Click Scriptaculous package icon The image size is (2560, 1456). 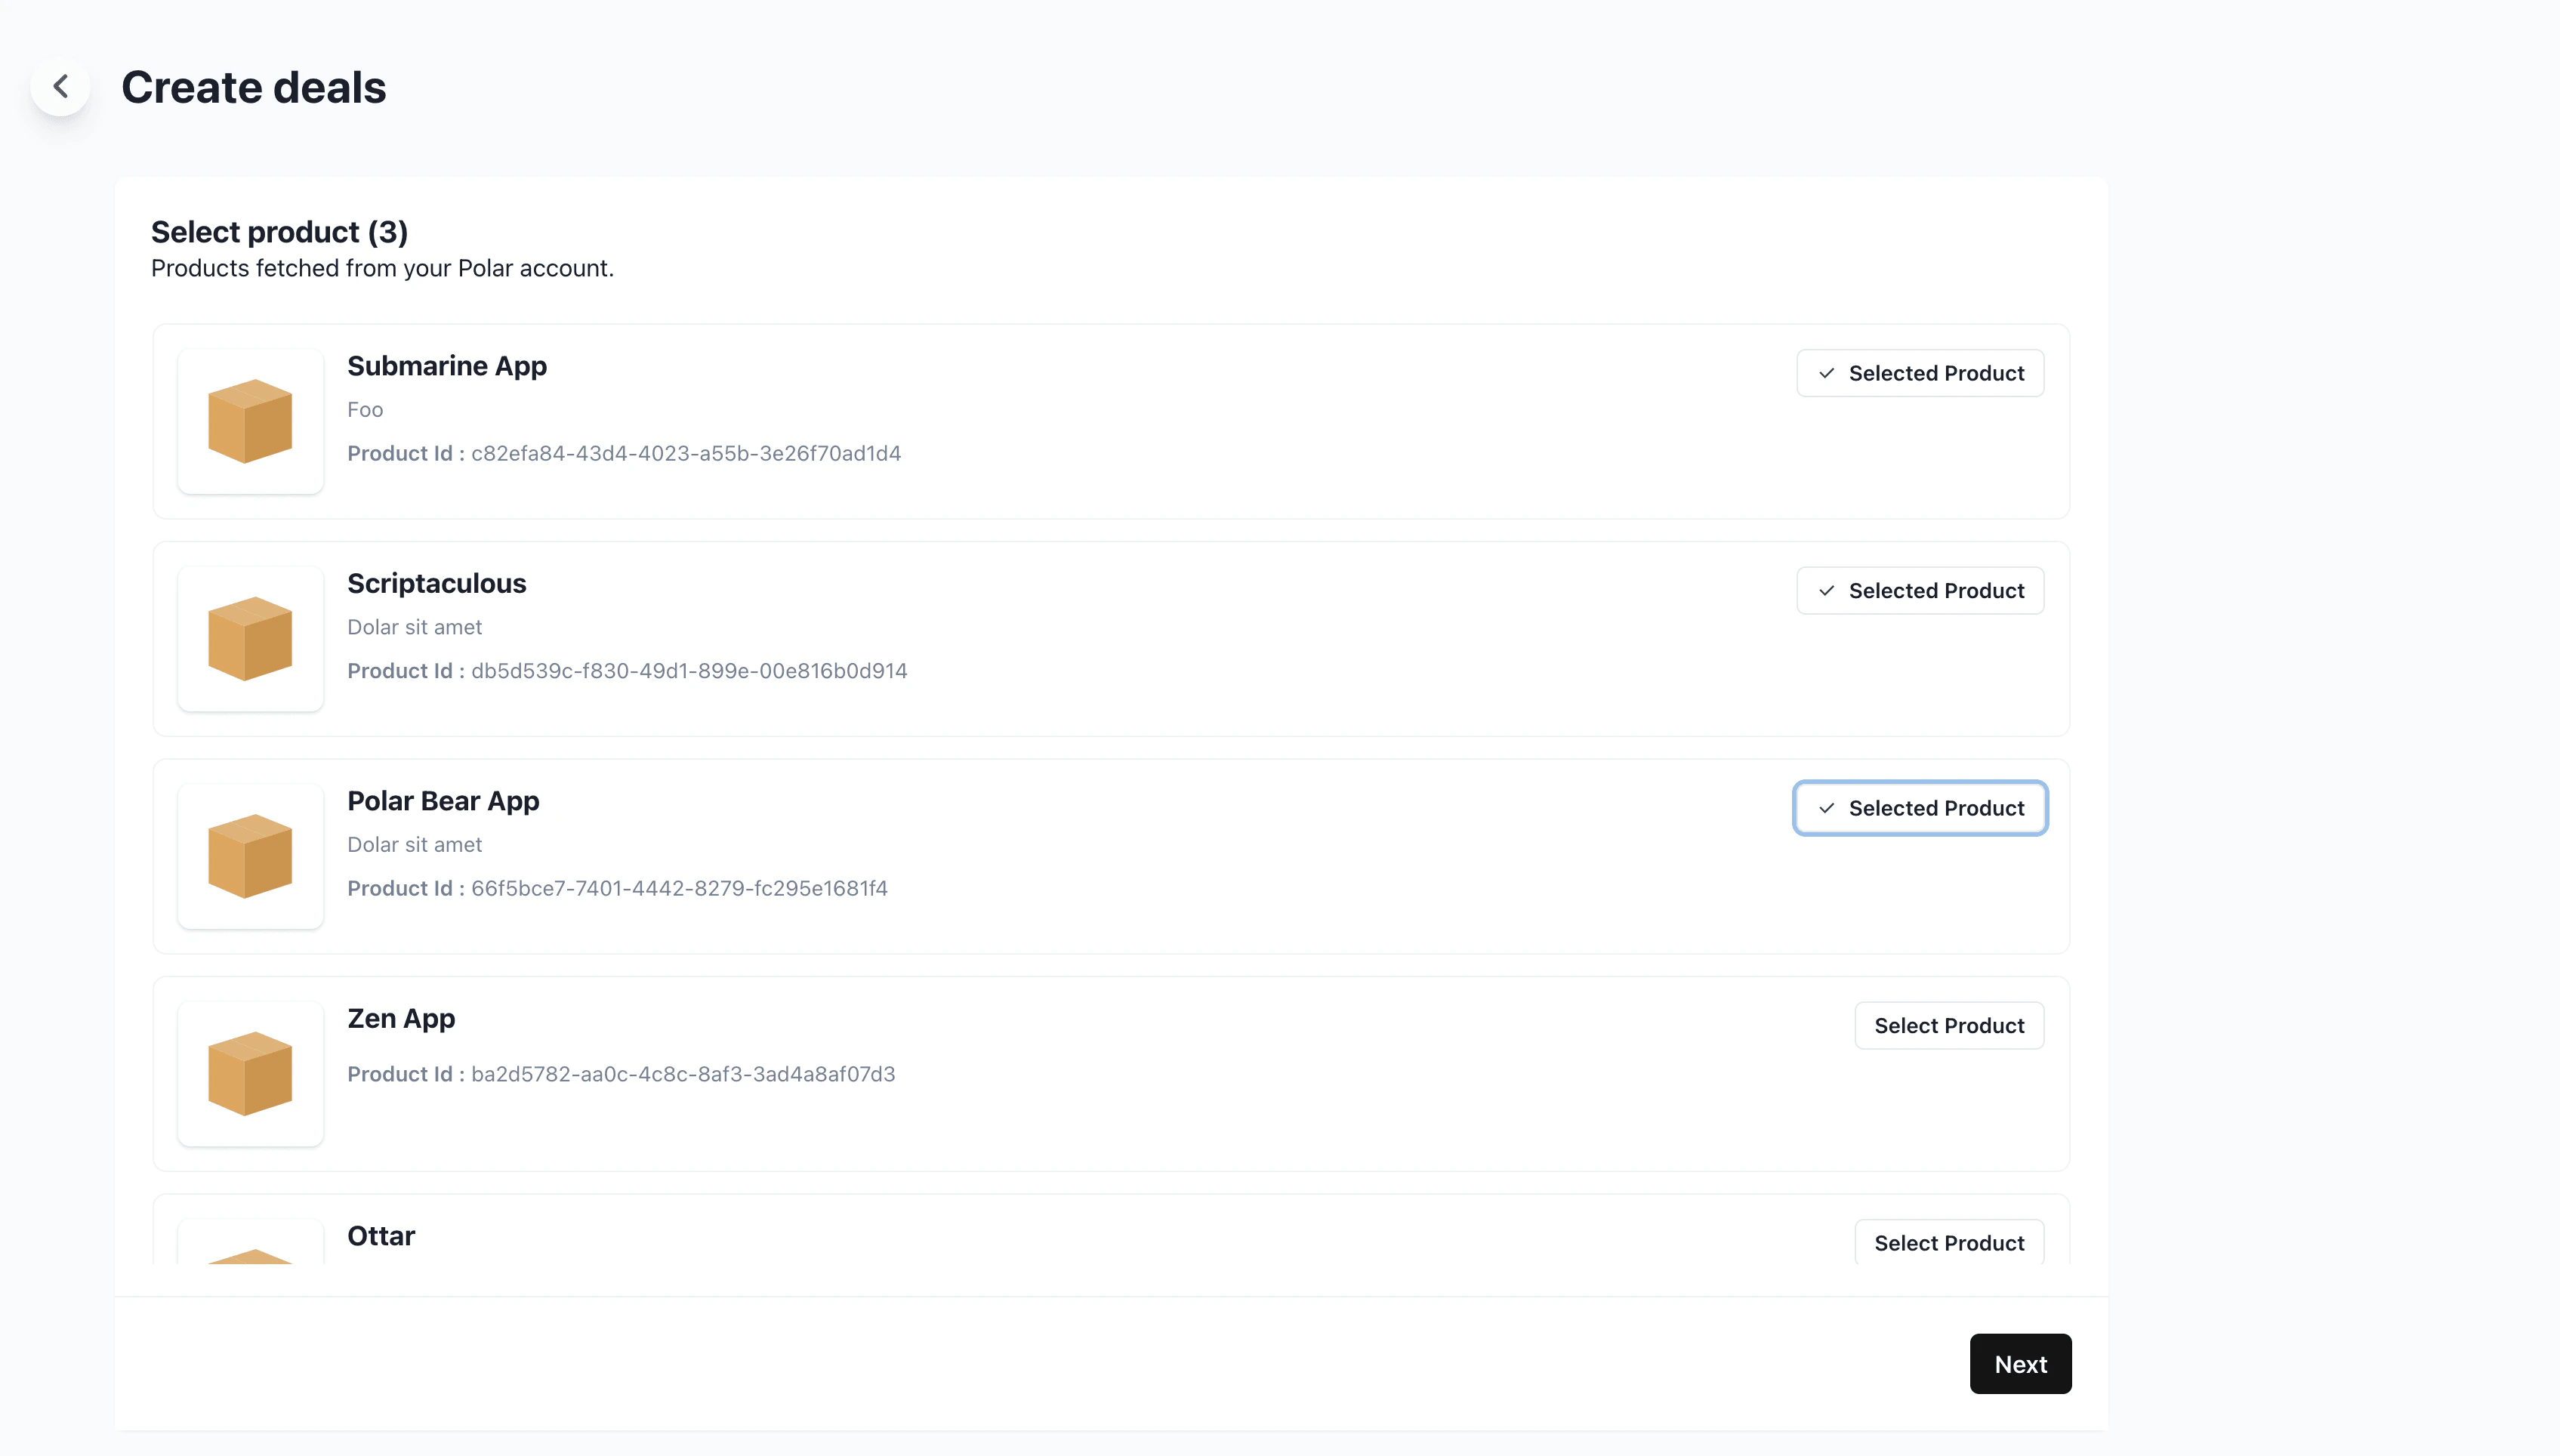(250, 639)
